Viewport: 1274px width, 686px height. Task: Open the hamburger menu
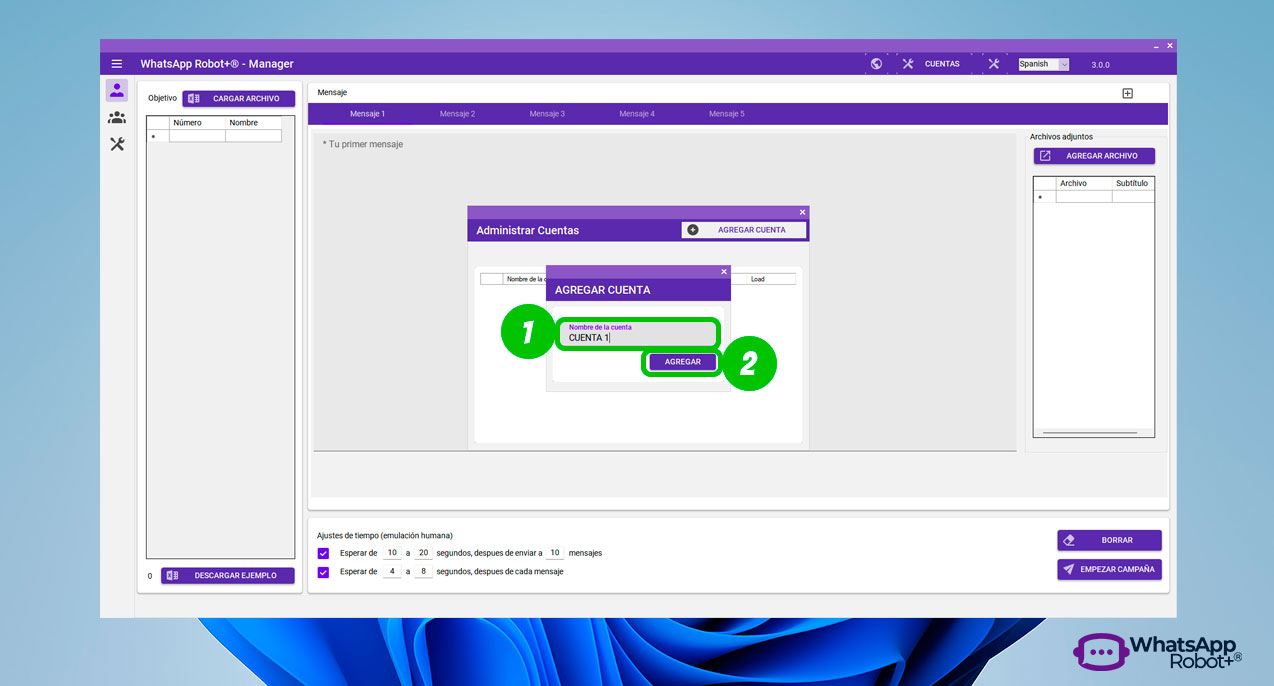click(117, 64)
